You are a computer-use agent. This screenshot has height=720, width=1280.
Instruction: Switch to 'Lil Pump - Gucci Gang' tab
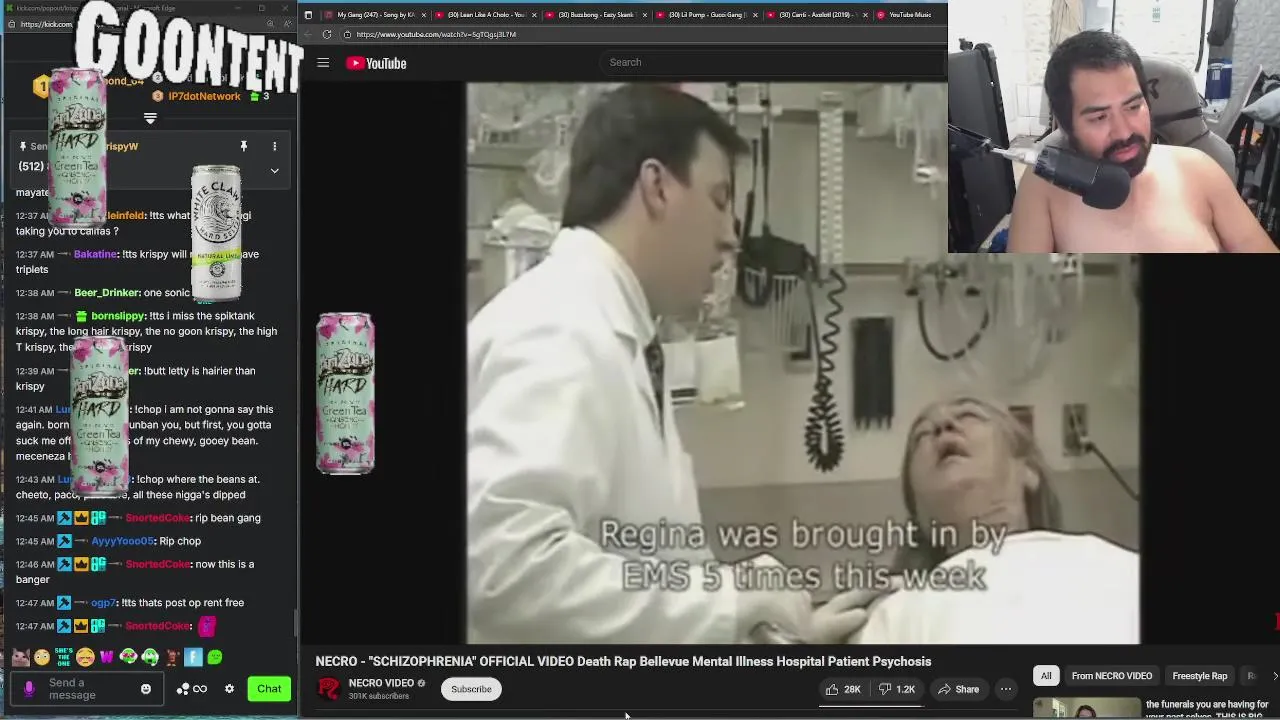(706, 15)
